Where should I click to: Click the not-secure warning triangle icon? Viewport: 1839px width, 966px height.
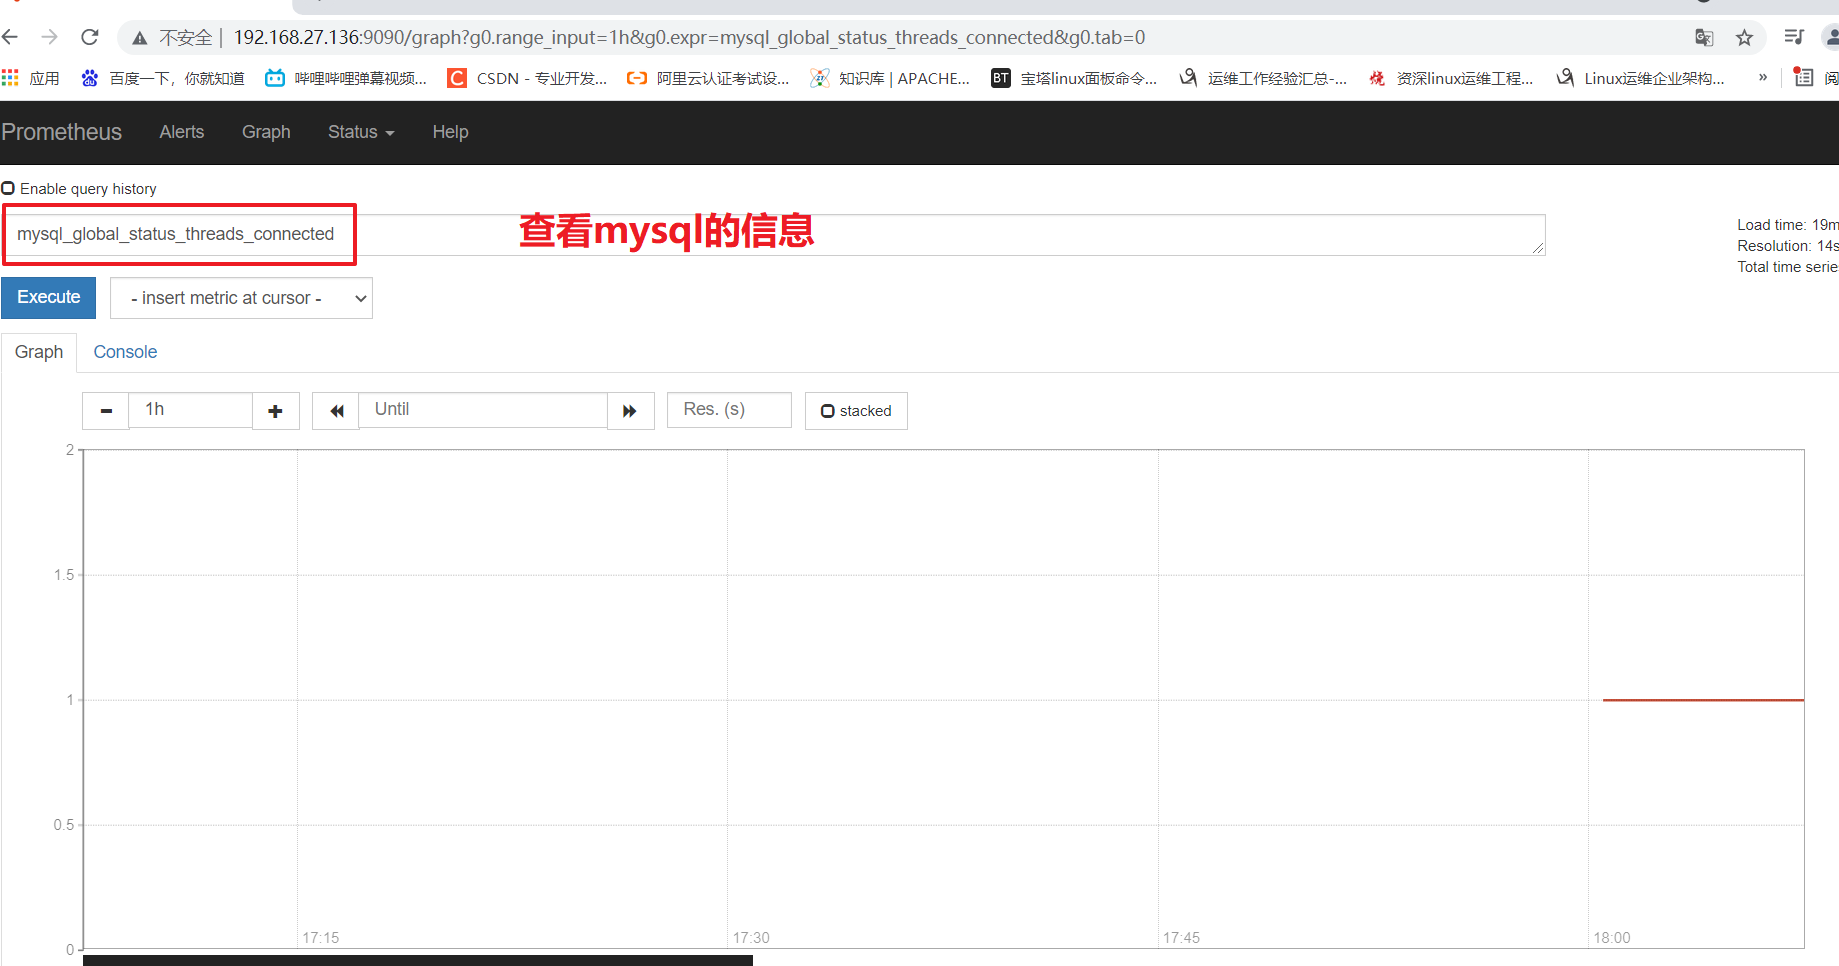click(x=140, y=38)
